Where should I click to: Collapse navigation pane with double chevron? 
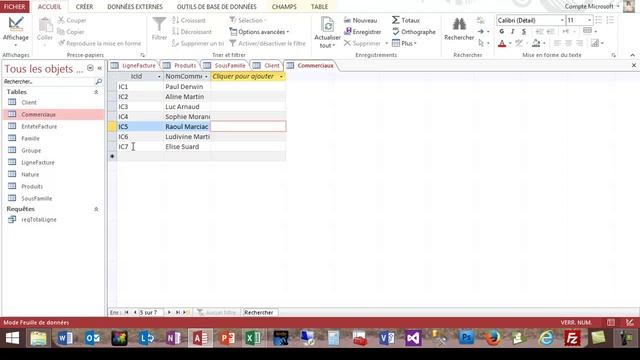coord(100,68)
